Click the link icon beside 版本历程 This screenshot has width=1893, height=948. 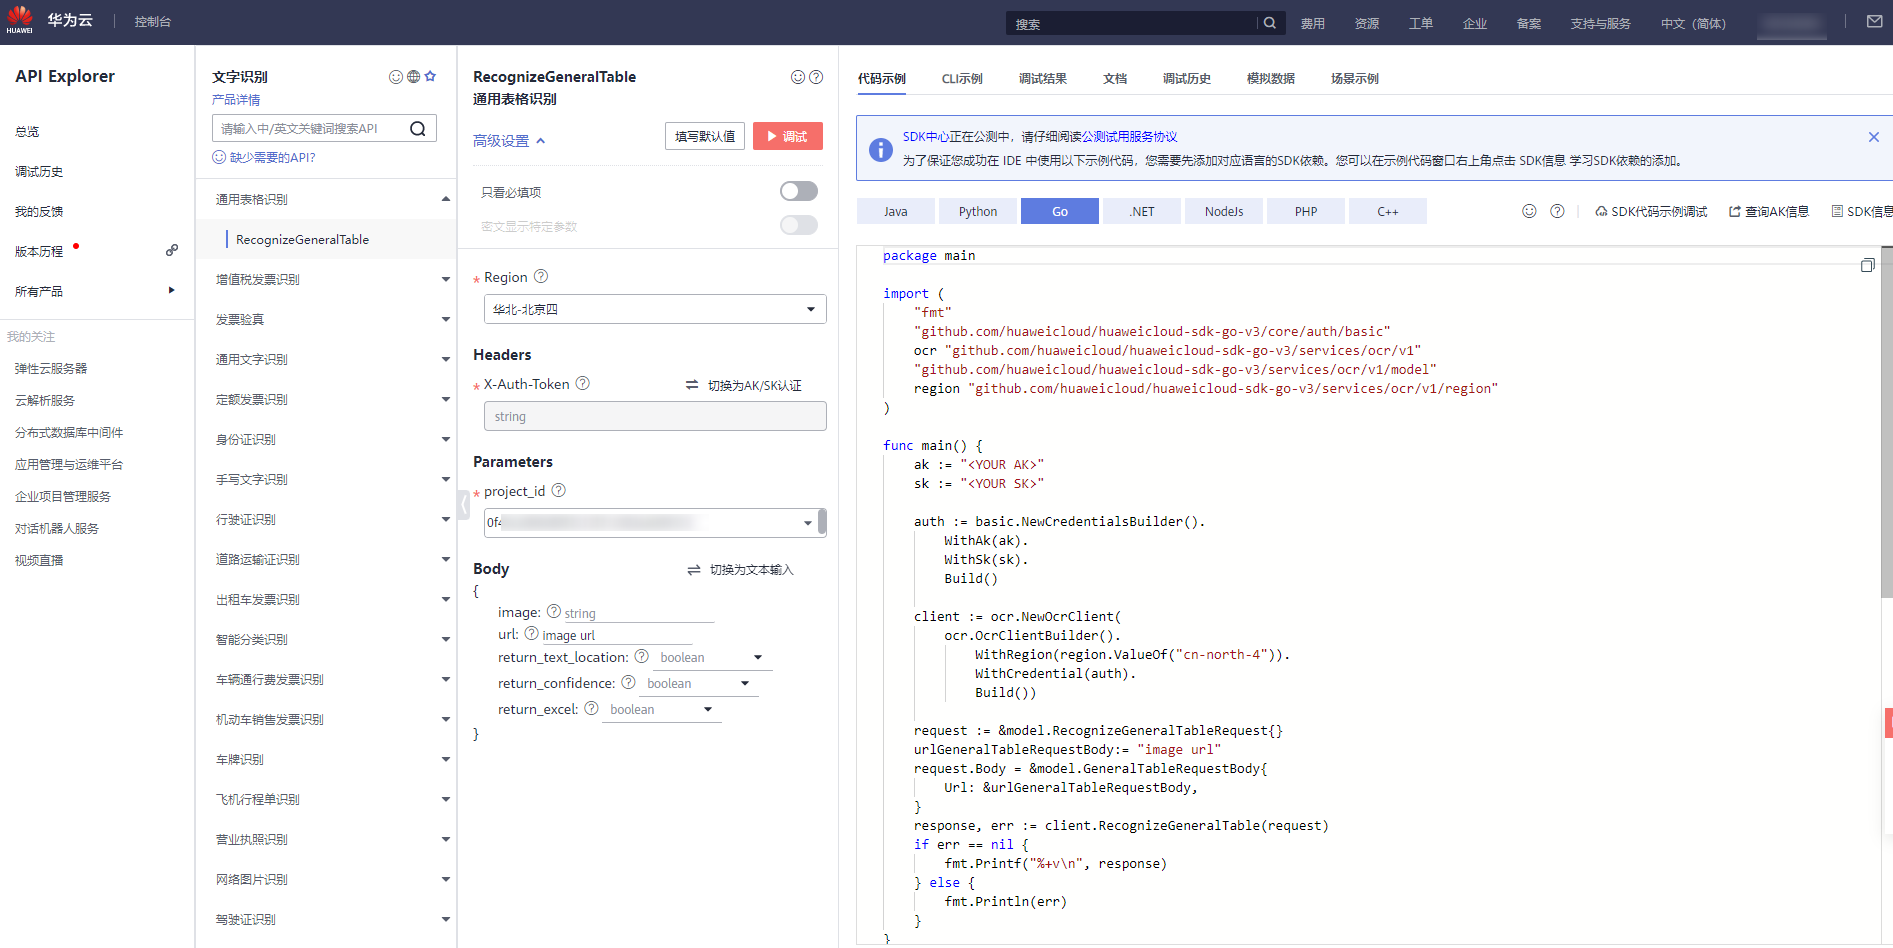click(x=172, y=250)
